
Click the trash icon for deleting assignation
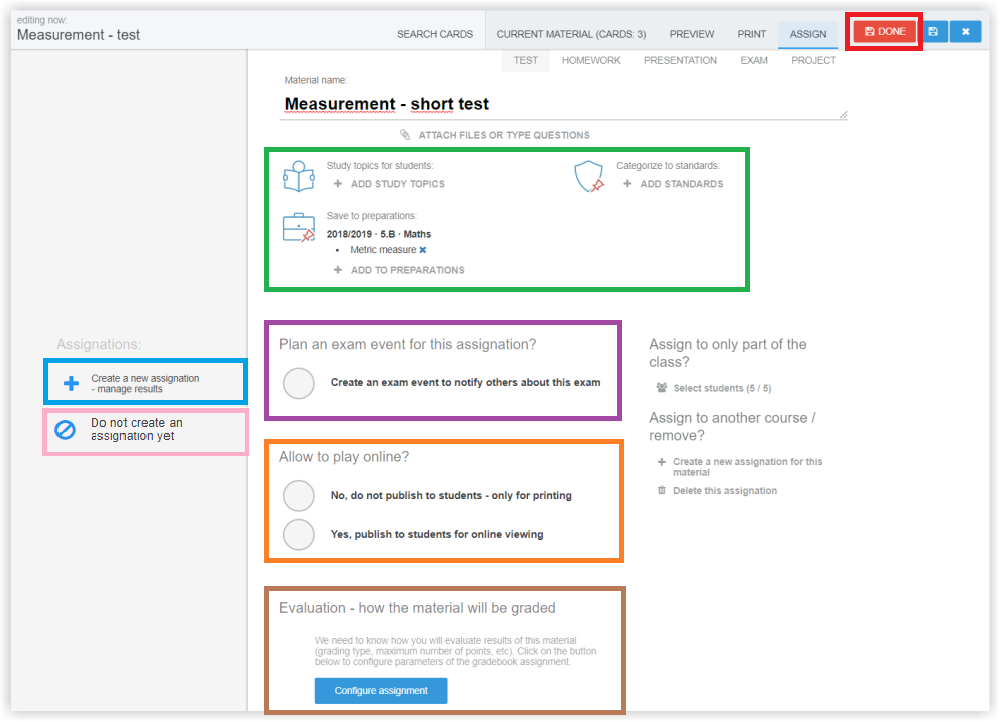[662, 490]
